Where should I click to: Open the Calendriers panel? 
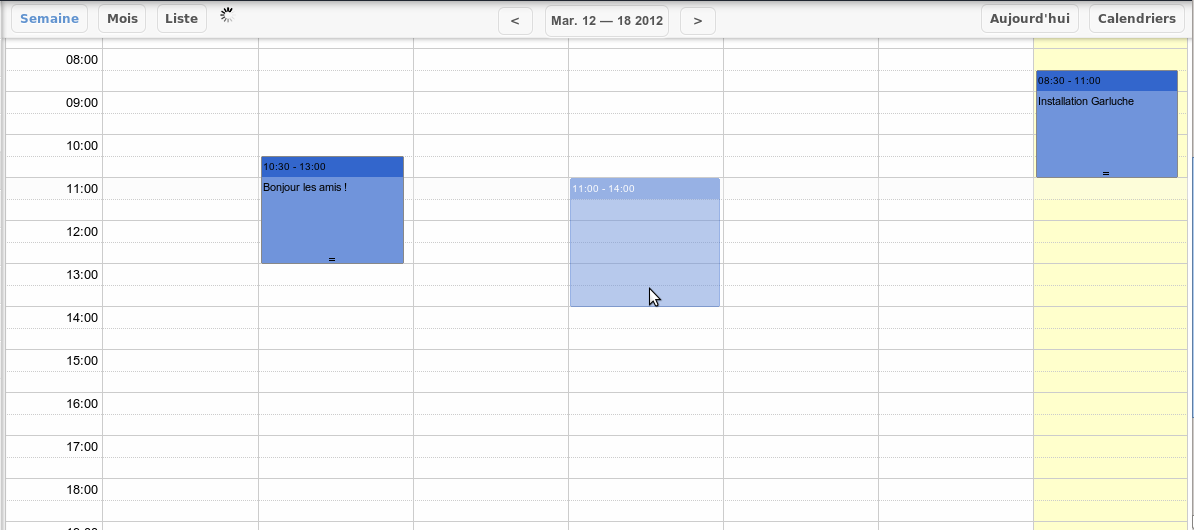pos(1138,19)
